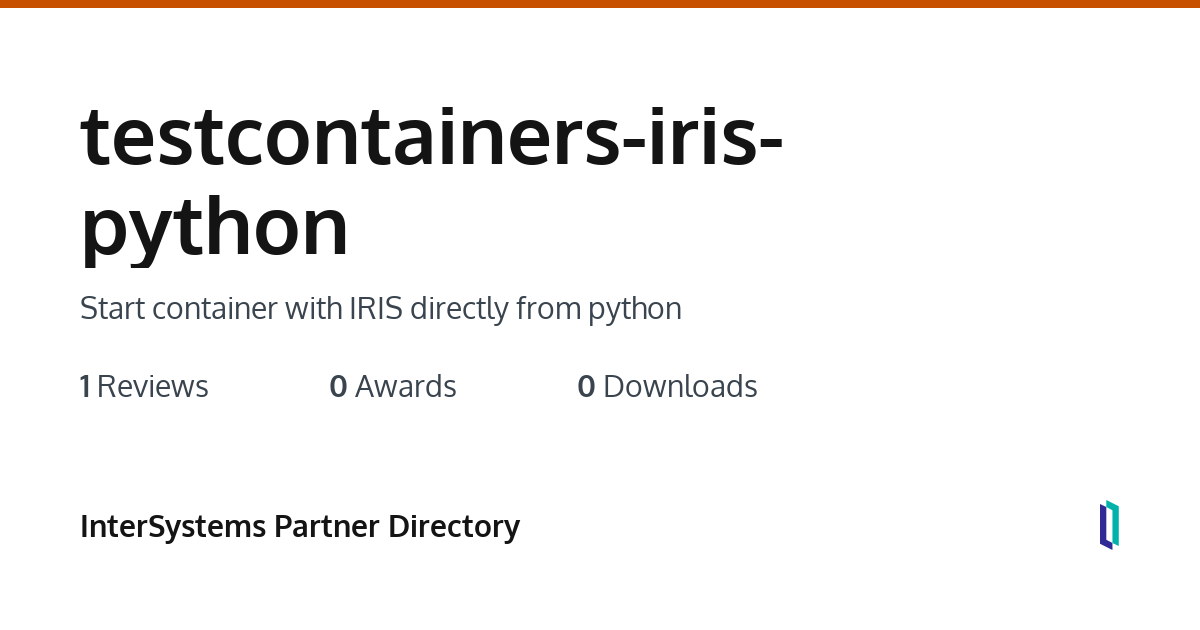Image resolution: width=1200 pixels, height=630 pixels.
Task: Select the app description subtitle text
Action: tap(380, 309)
